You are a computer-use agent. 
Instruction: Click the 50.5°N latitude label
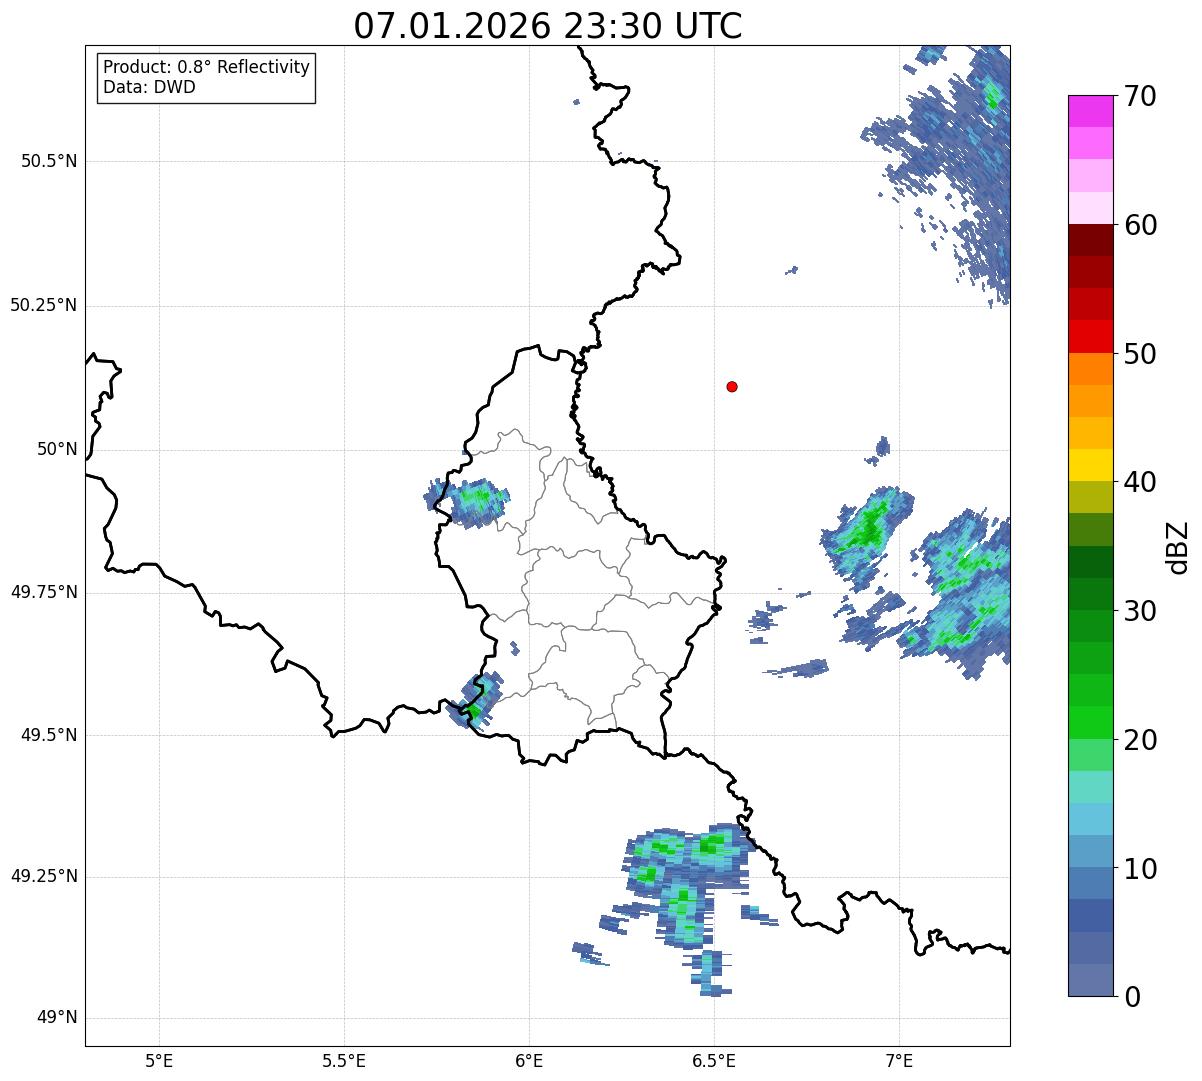click(x=49, y=161)
